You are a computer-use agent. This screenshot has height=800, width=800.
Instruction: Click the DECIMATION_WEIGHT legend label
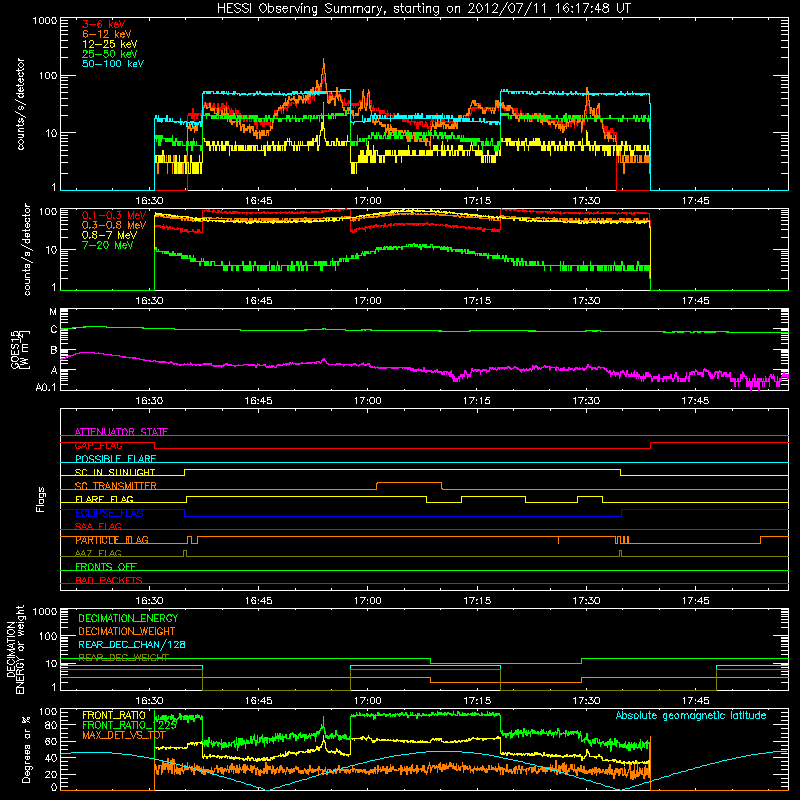point(127,631)
